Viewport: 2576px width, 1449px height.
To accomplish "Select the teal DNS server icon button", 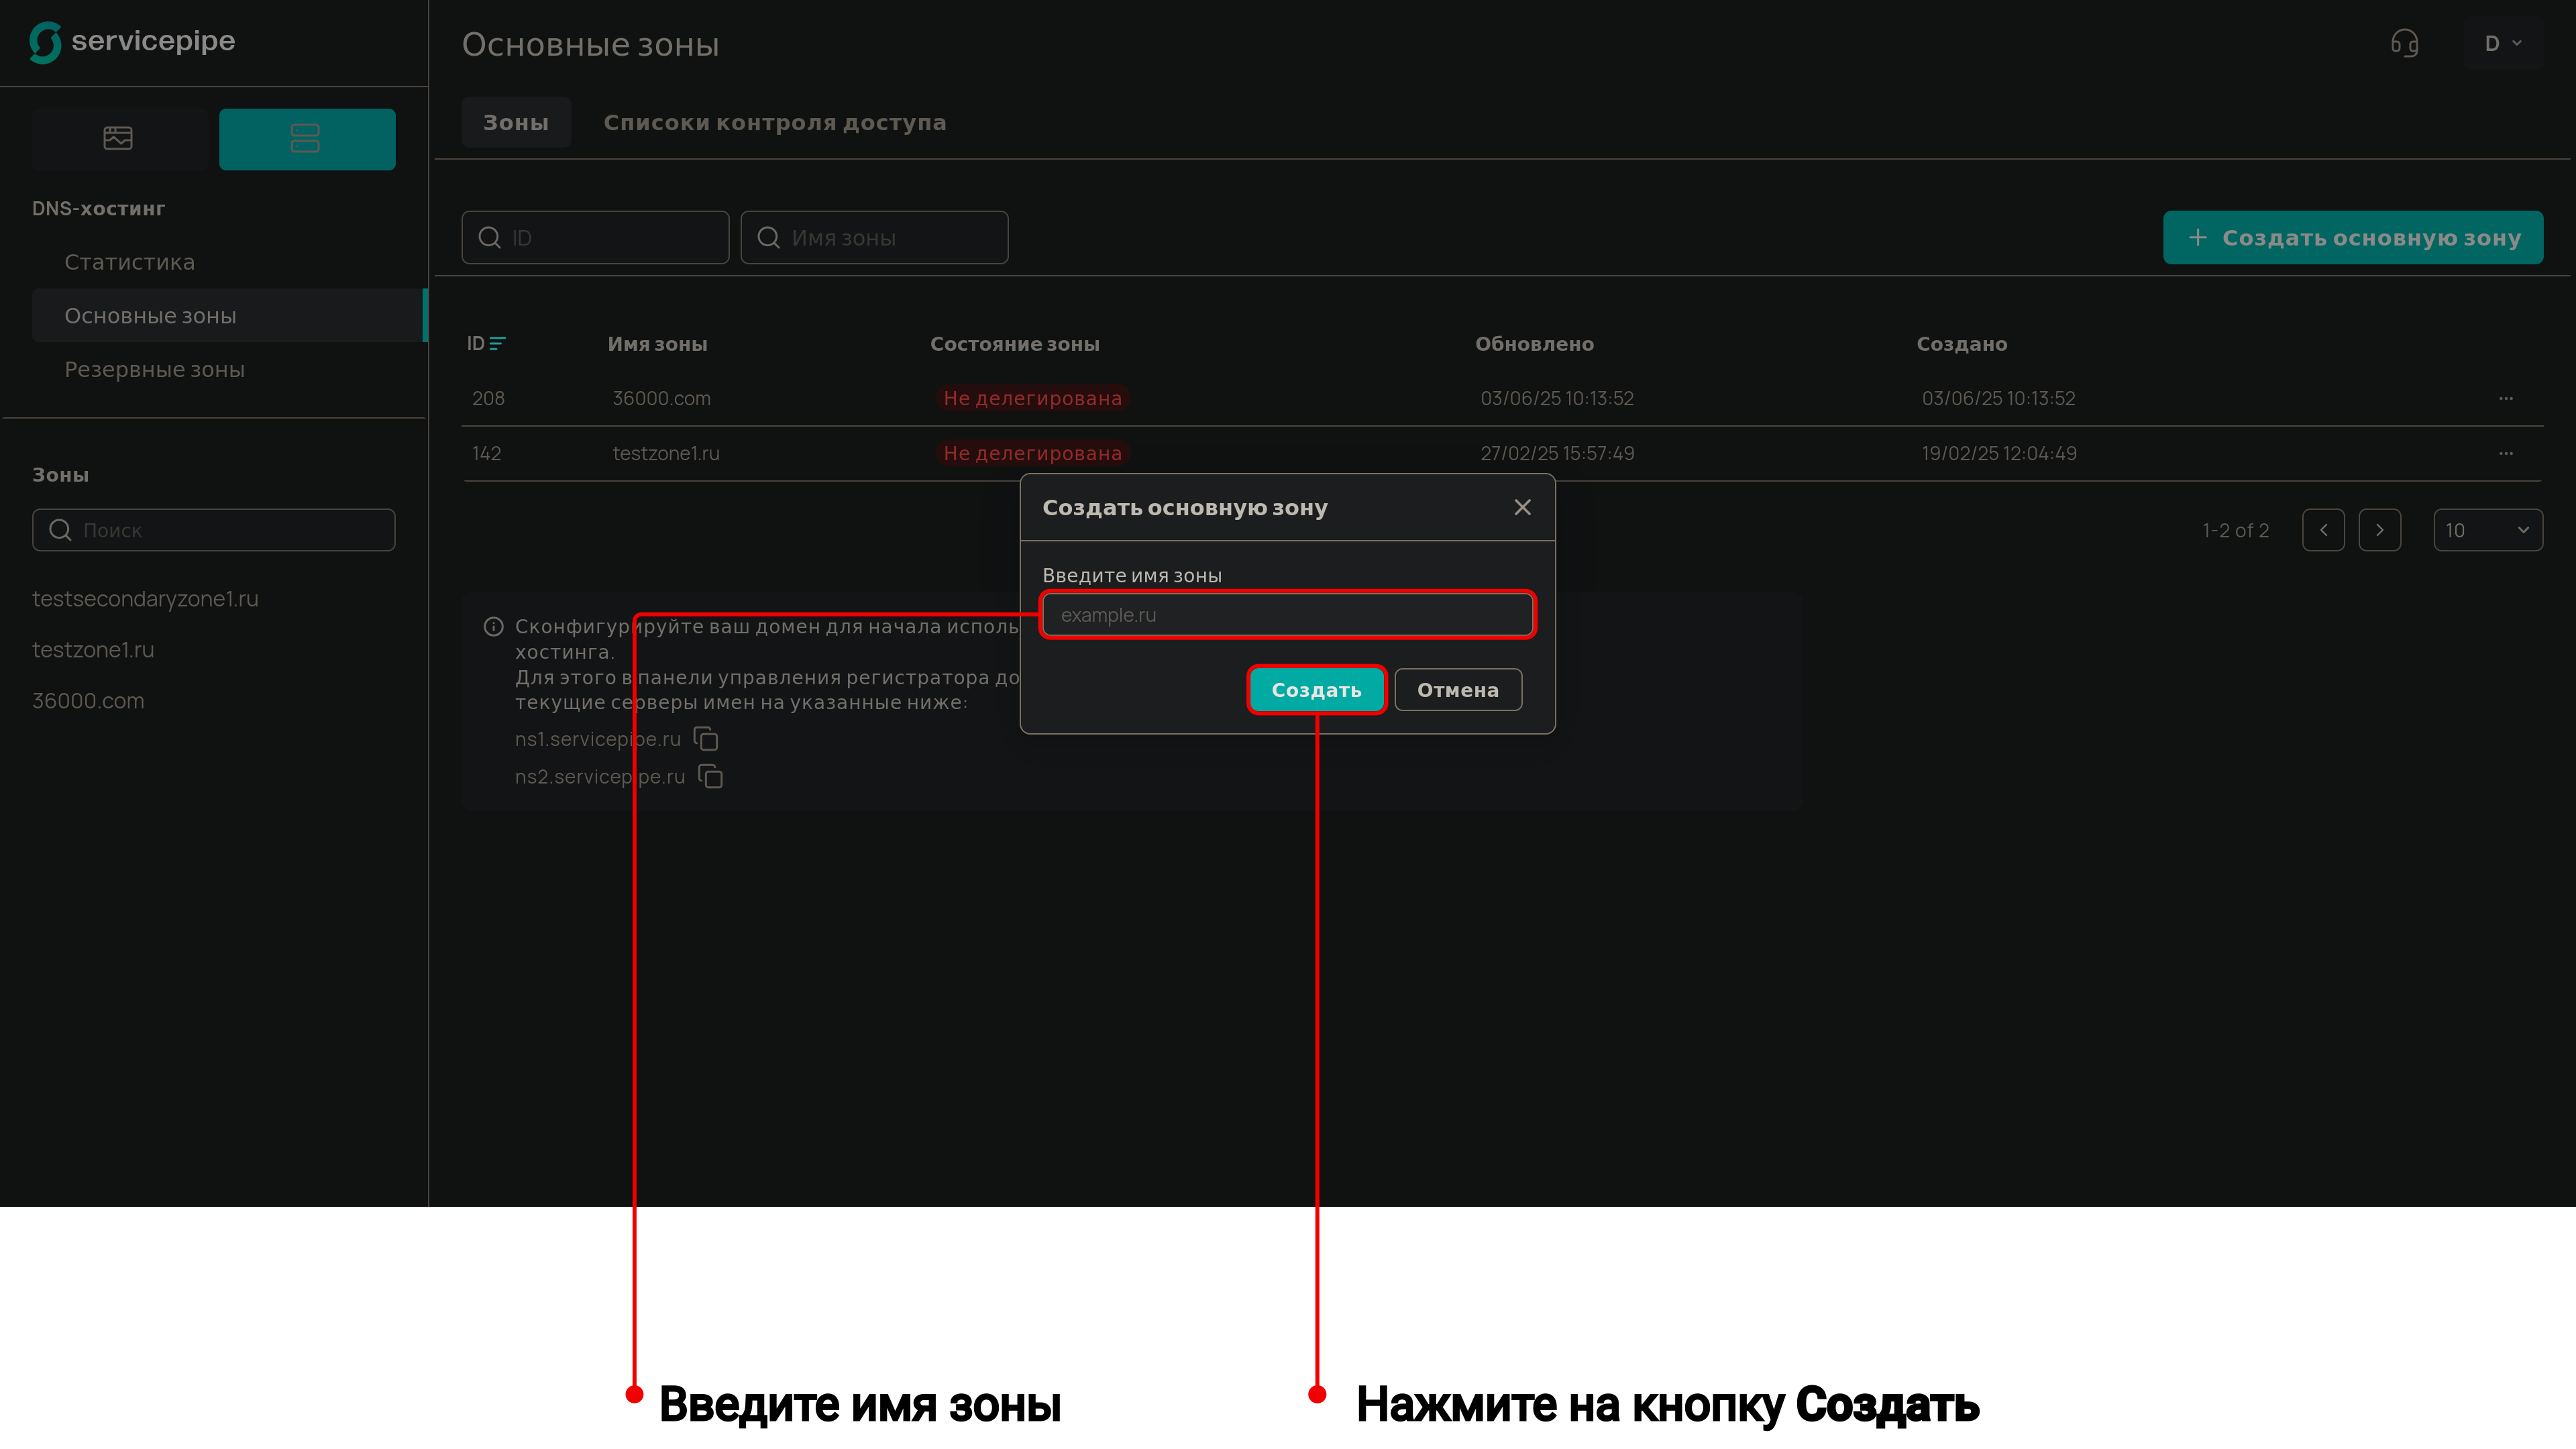I will pyautogui.click(x=306, y=138).
